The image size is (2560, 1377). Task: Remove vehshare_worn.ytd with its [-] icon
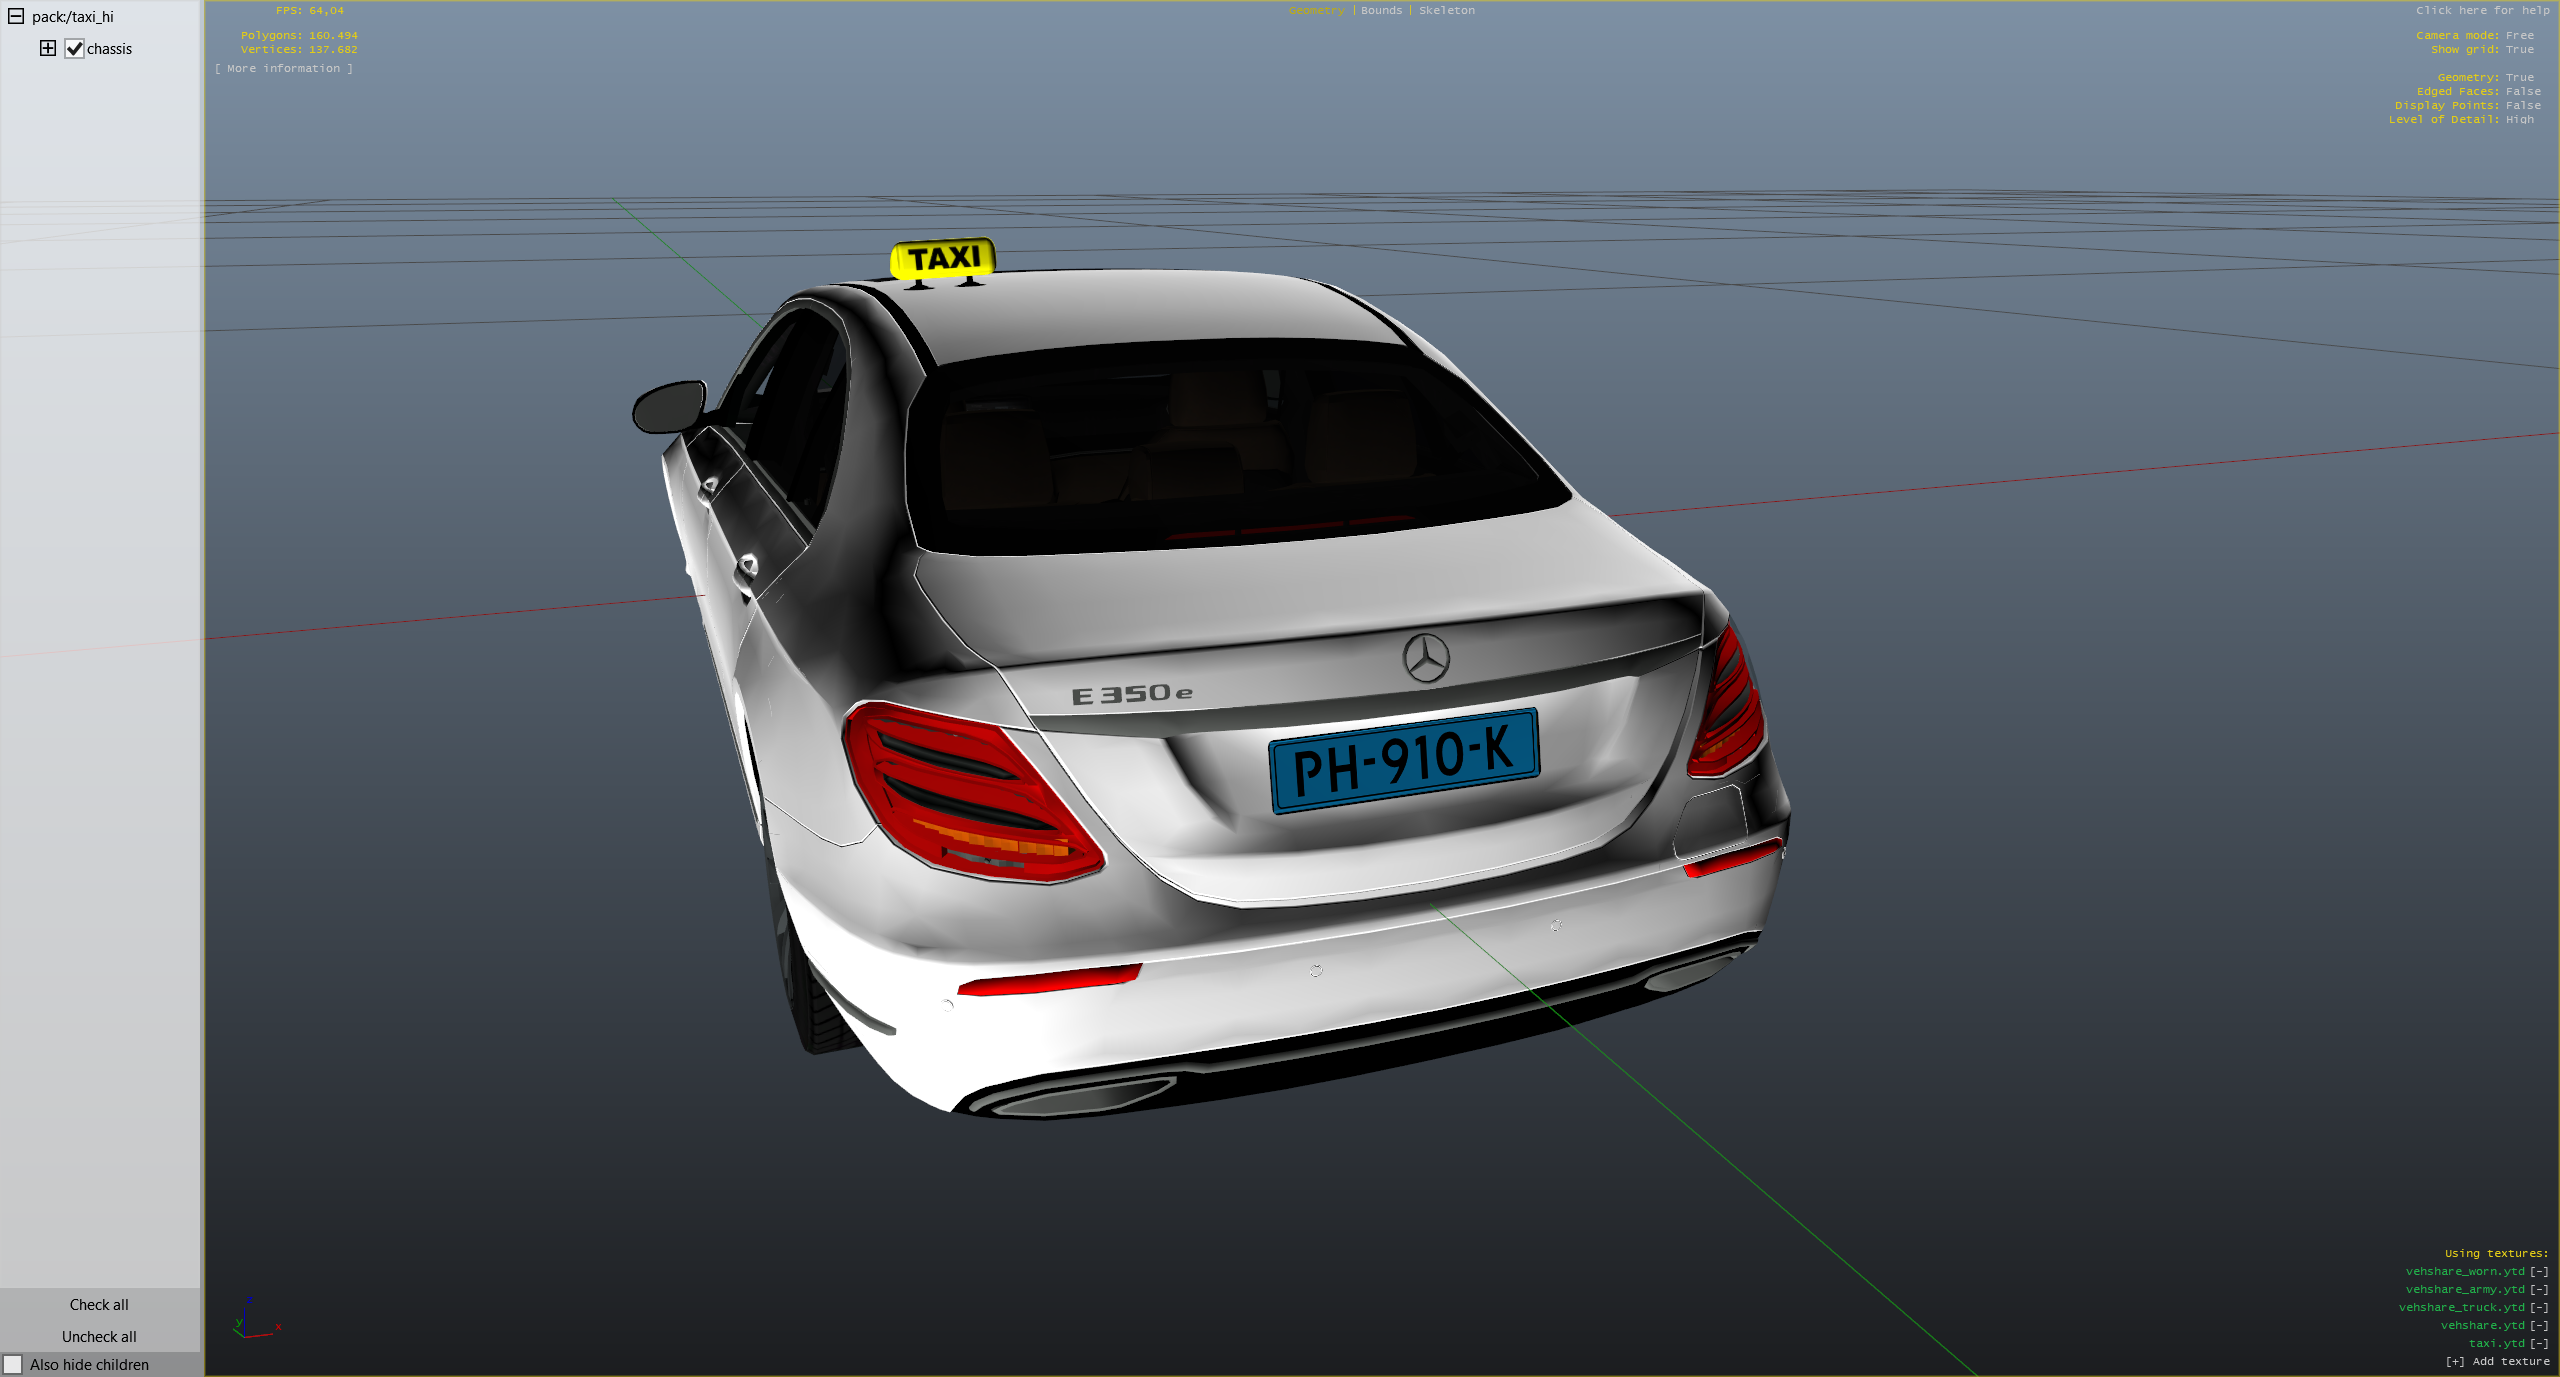2538,1271
